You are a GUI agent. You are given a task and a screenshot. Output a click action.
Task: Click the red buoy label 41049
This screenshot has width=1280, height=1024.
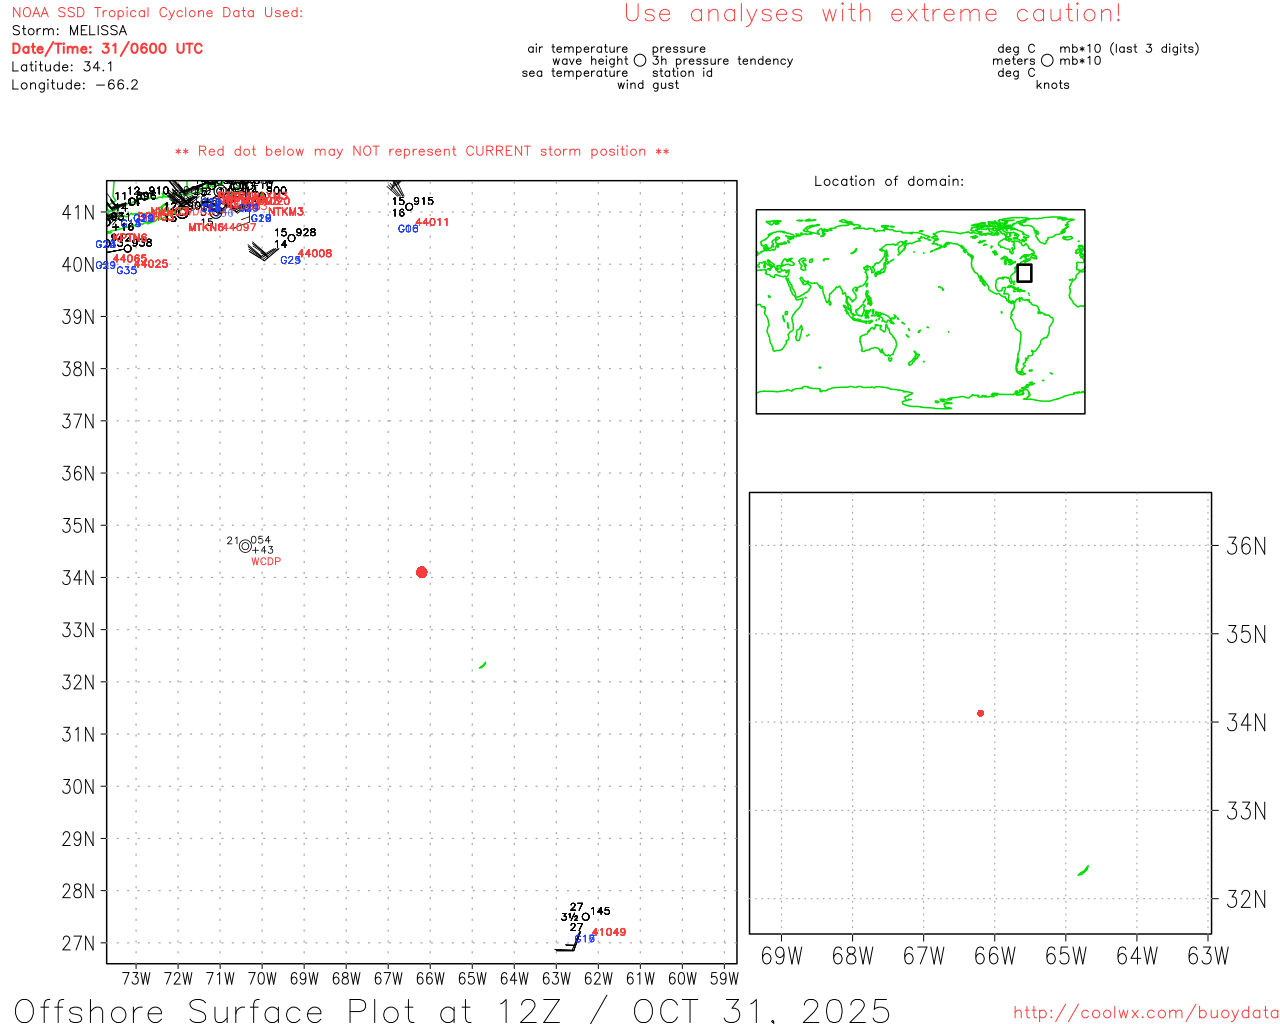609,932
